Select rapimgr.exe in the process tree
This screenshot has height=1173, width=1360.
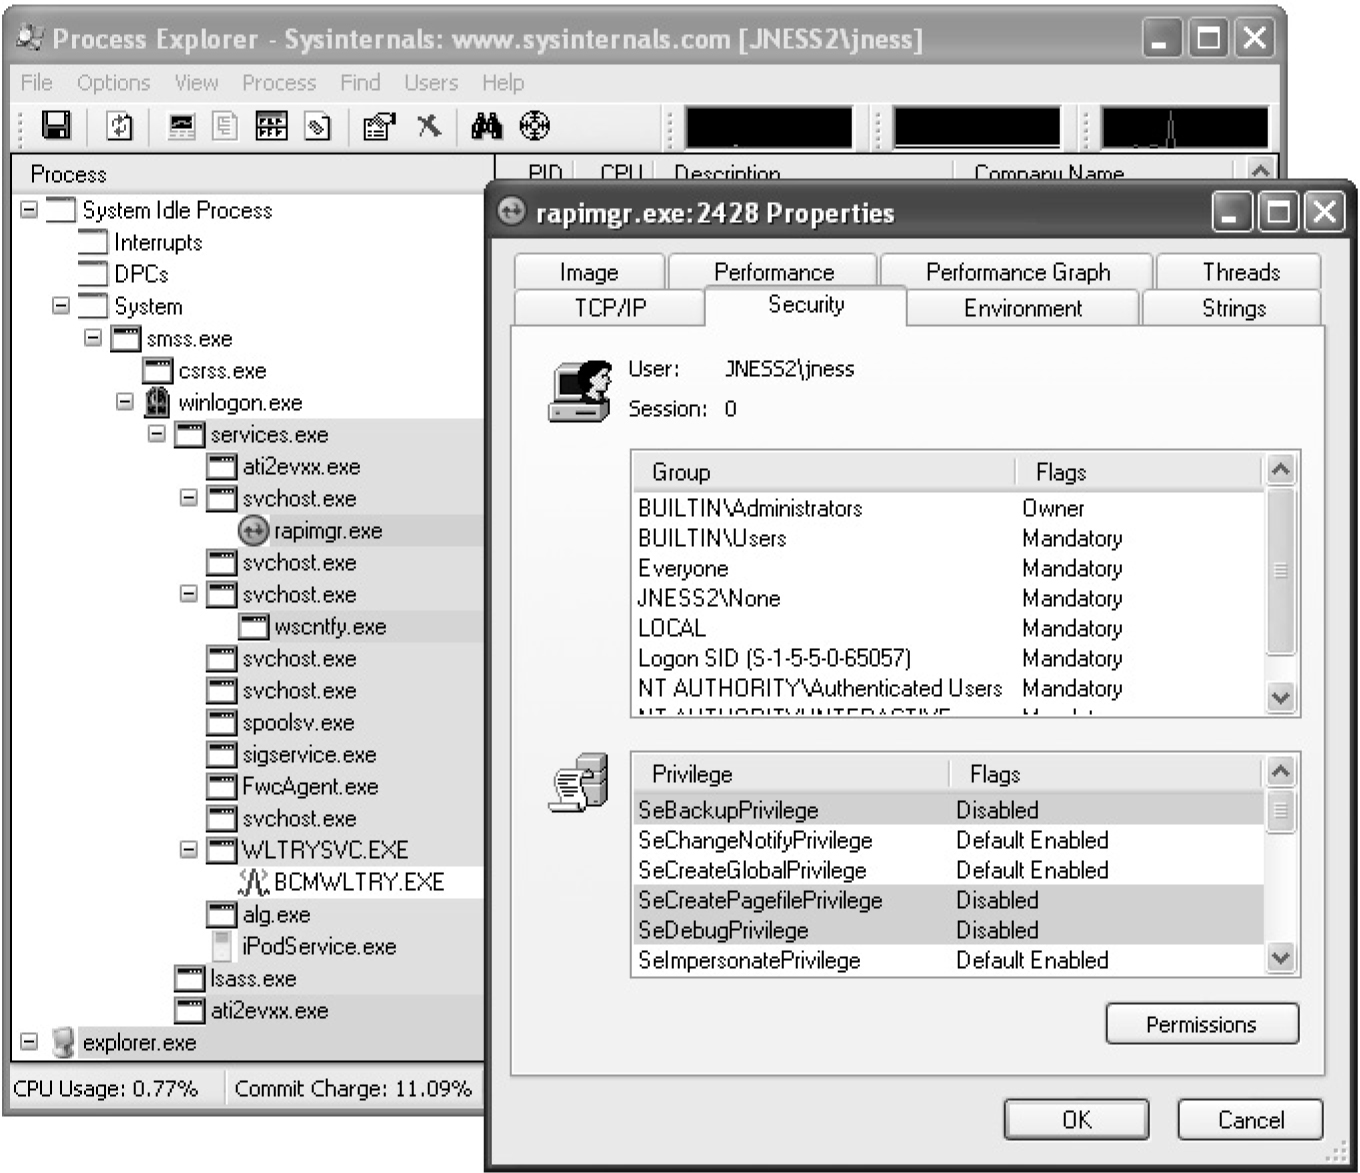point(327,531)
